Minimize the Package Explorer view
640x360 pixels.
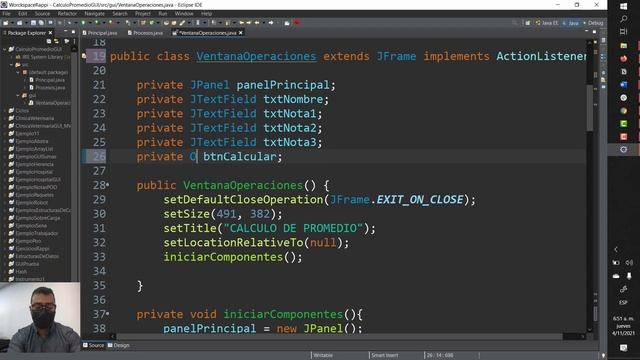point(66,32)
